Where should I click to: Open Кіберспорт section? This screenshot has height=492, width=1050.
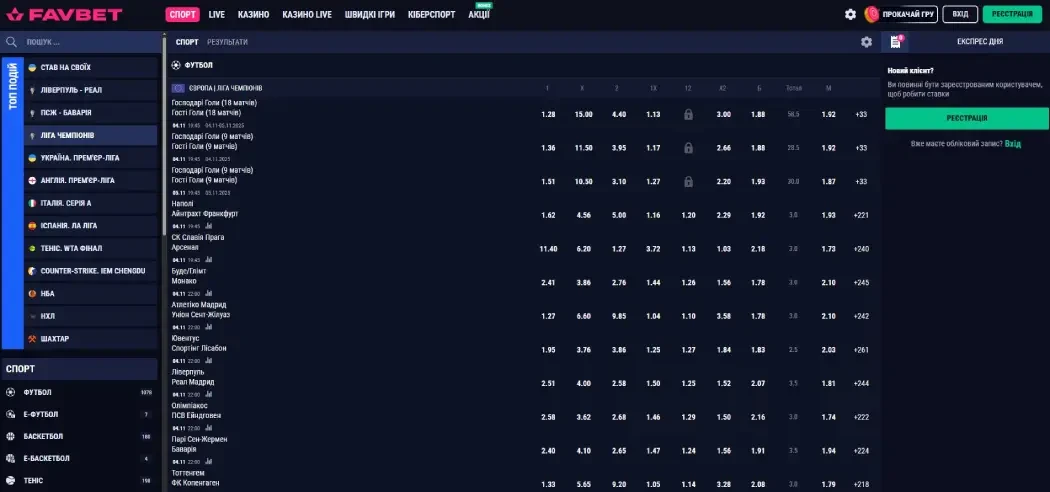pos(431,15)
